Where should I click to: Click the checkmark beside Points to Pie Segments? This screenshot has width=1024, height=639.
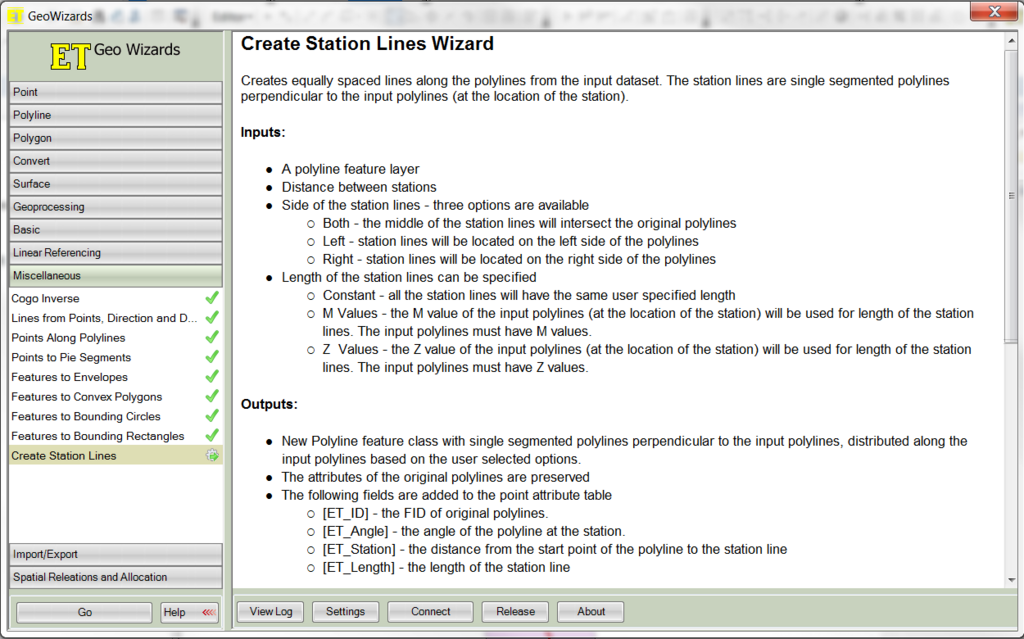pyautogui.click(x=211, y=357)
